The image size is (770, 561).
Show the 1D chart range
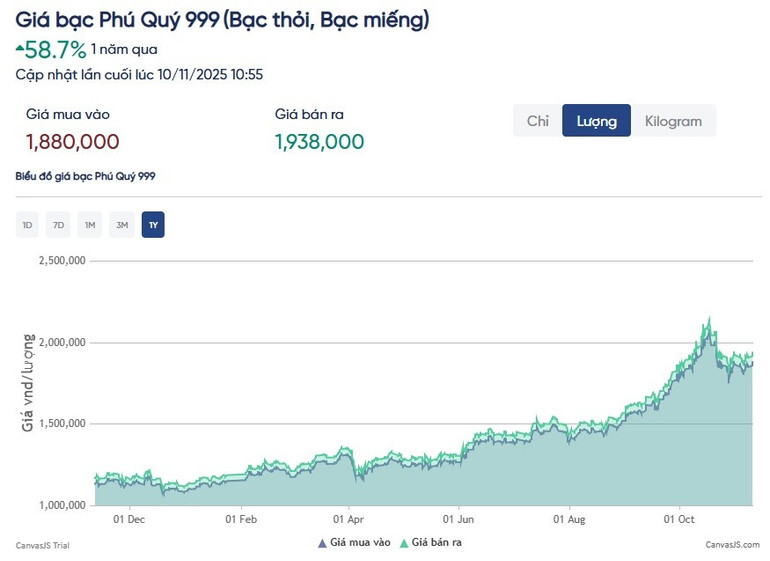(27, 225)
